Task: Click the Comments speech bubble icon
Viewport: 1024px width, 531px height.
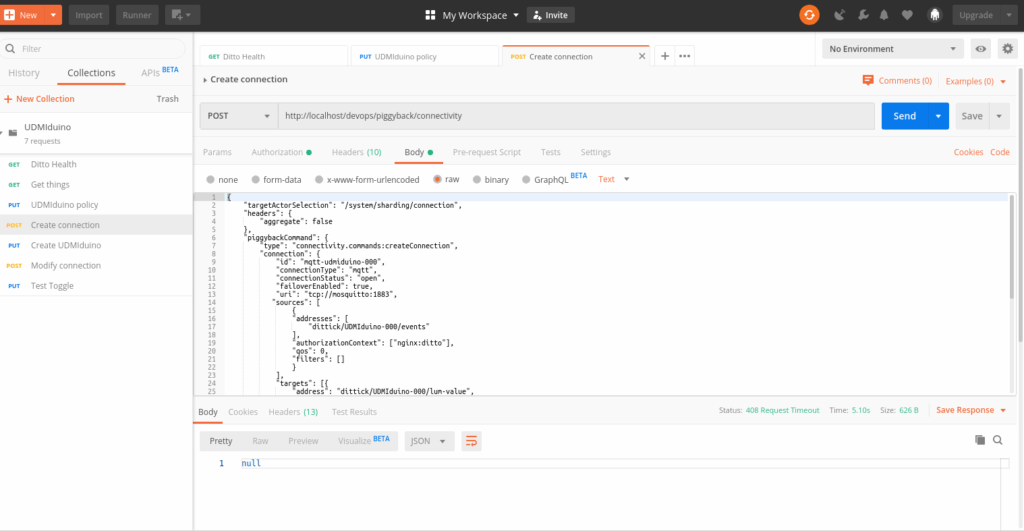Action: 868,80
